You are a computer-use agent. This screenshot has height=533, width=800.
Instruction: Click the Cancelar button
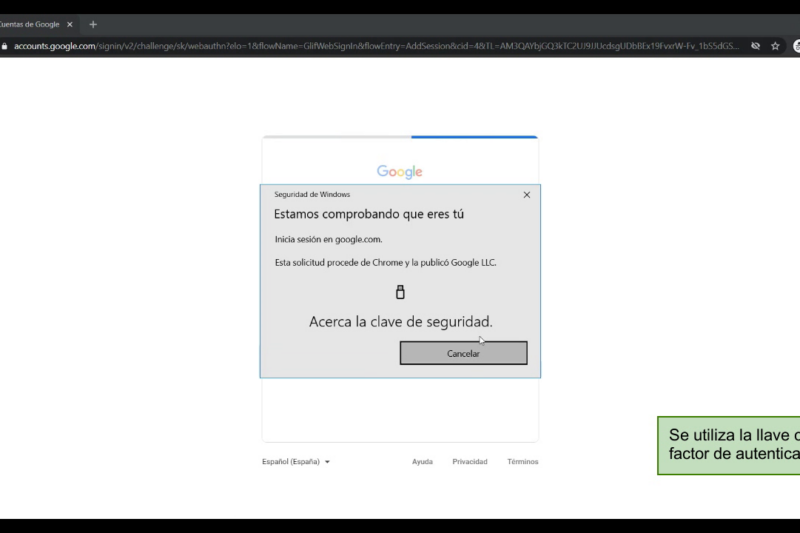point(463,353)
